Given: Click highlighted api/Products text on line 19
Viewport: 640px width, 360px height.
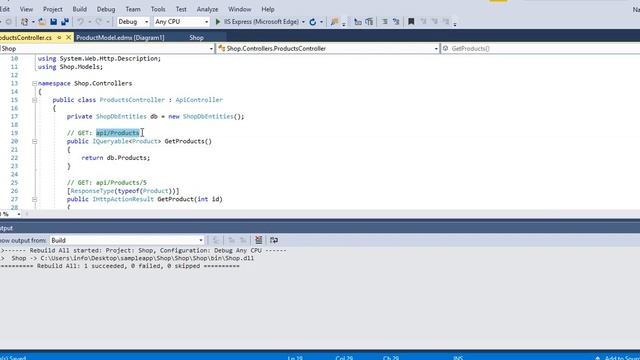Looking at the screenshot, I should click(118, 133).
